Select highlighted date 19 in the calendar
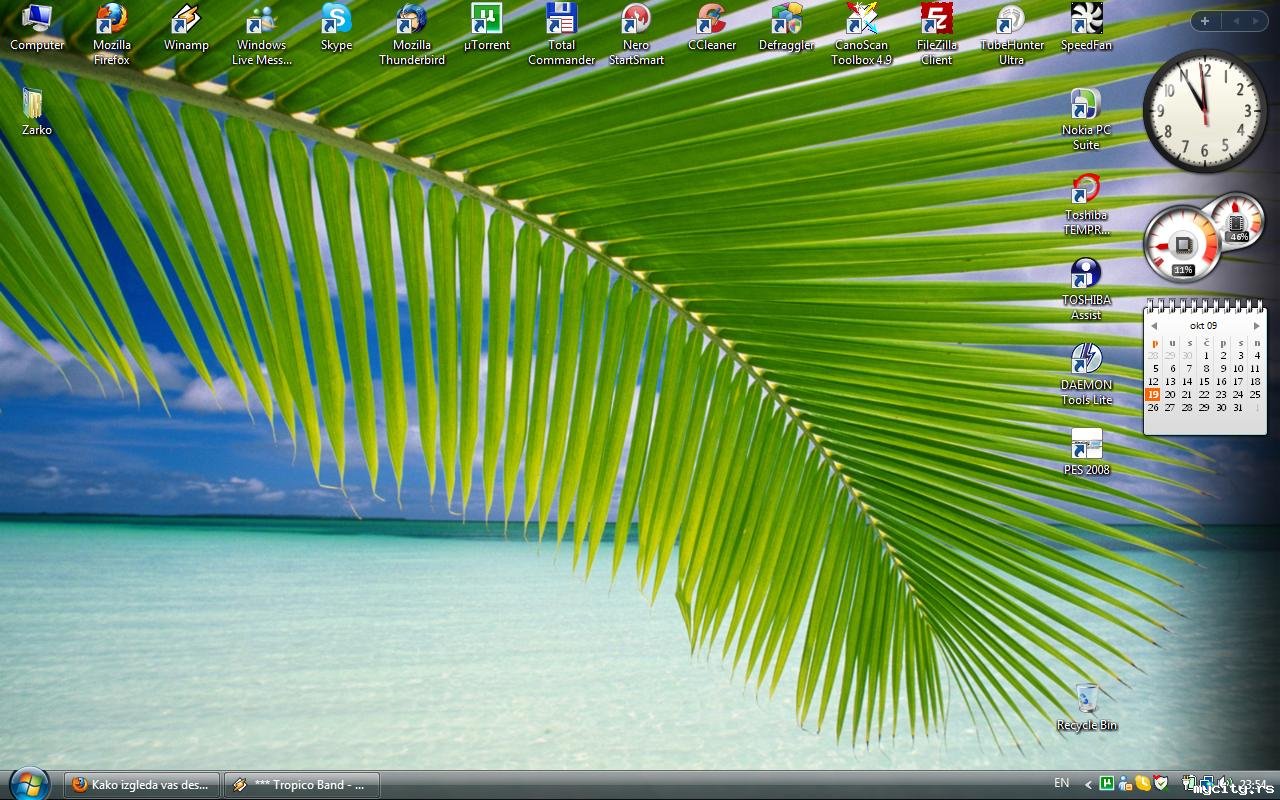Screen dimensions: 1280x800 [1153, 394]
